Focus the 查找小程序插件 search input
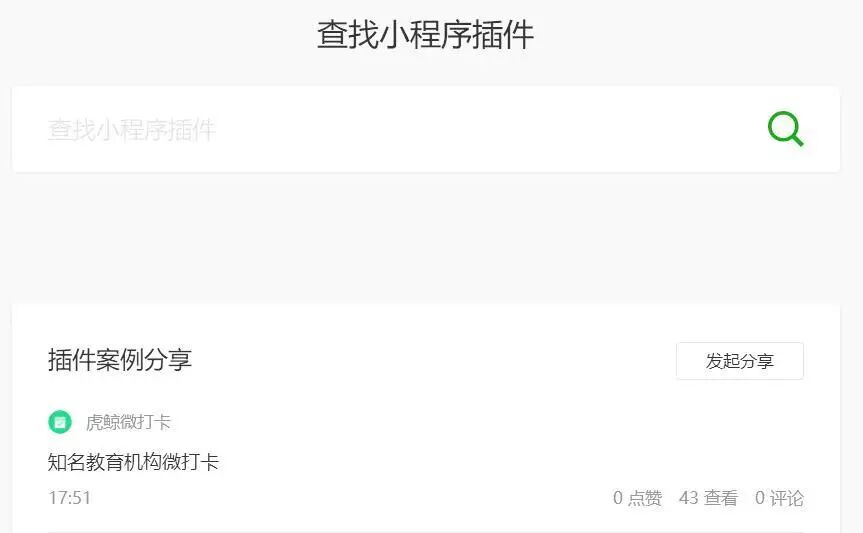 (x=425, y=129)
